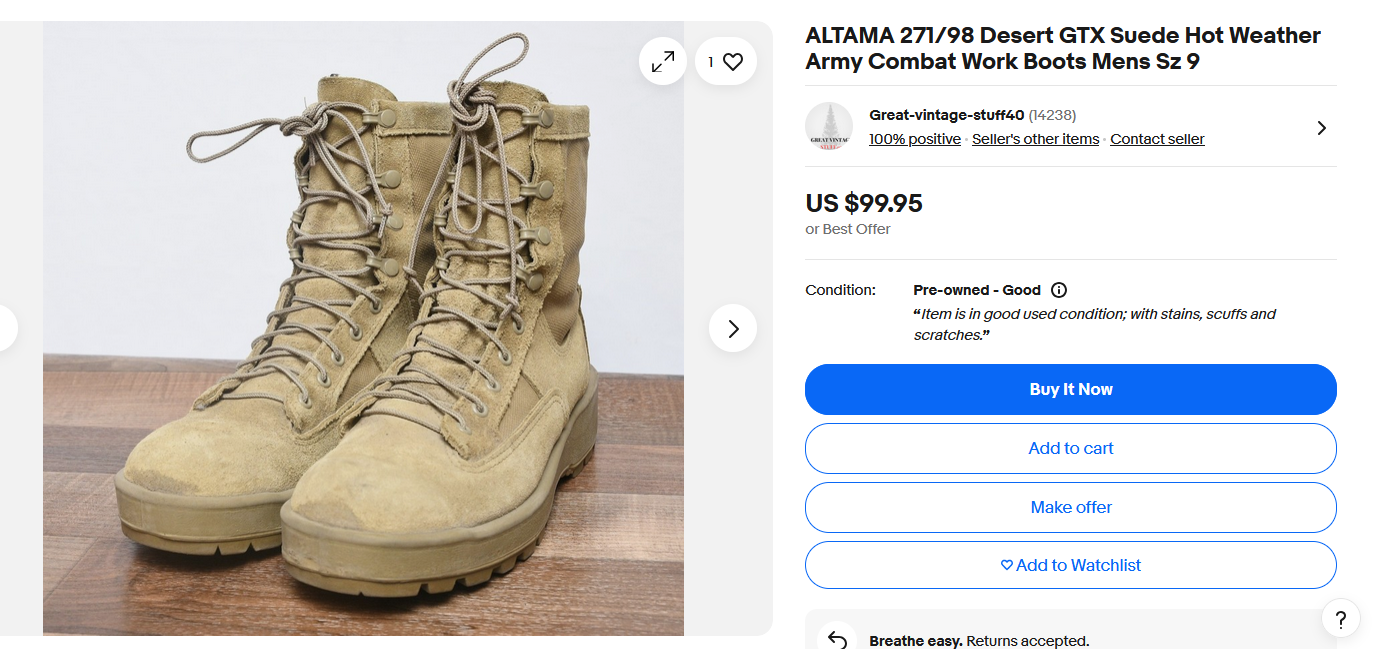Image resolution: width=1385 pixels, height=649 pixels.
Task: Click Add to cart
Action: 1070,448
